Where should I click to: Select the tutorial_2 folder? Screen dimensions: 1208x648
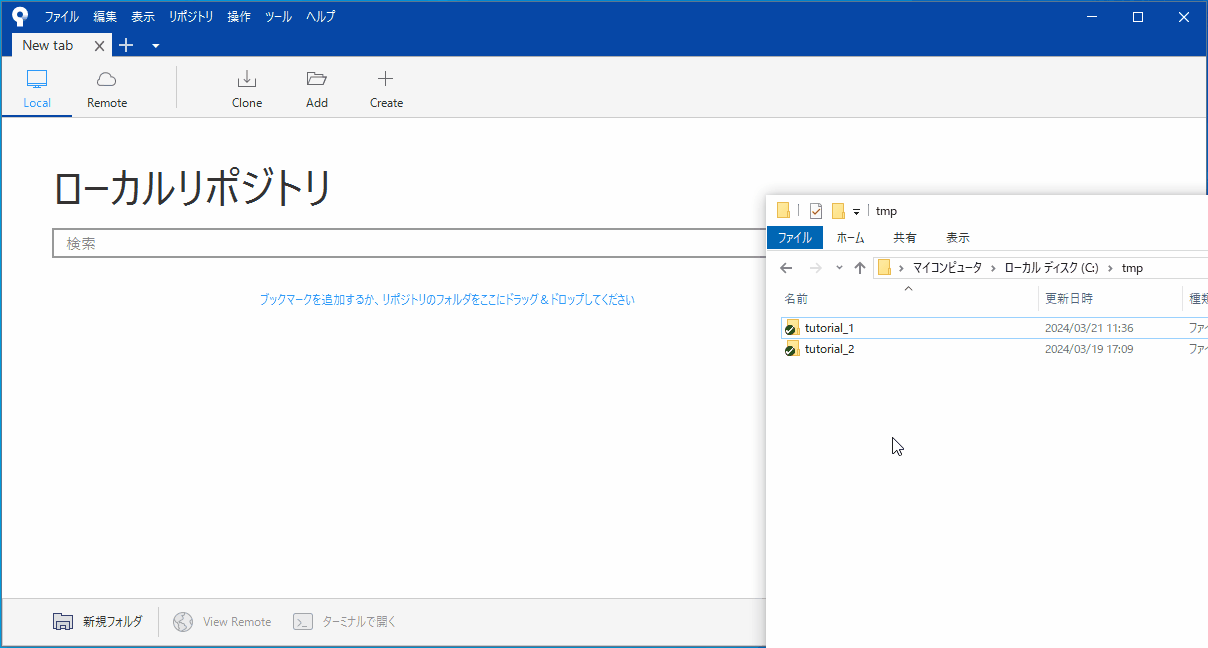click(x=829, y=349)
